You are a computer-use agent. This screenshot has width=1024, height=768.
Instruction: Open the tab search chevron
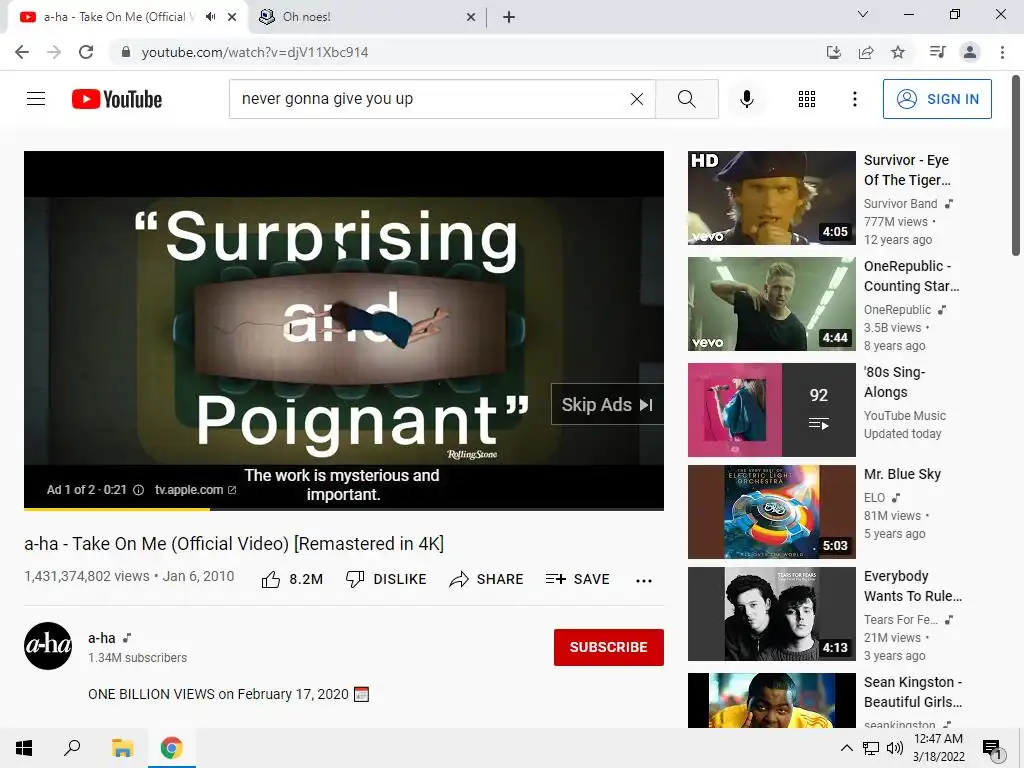(x=863, y=14)
